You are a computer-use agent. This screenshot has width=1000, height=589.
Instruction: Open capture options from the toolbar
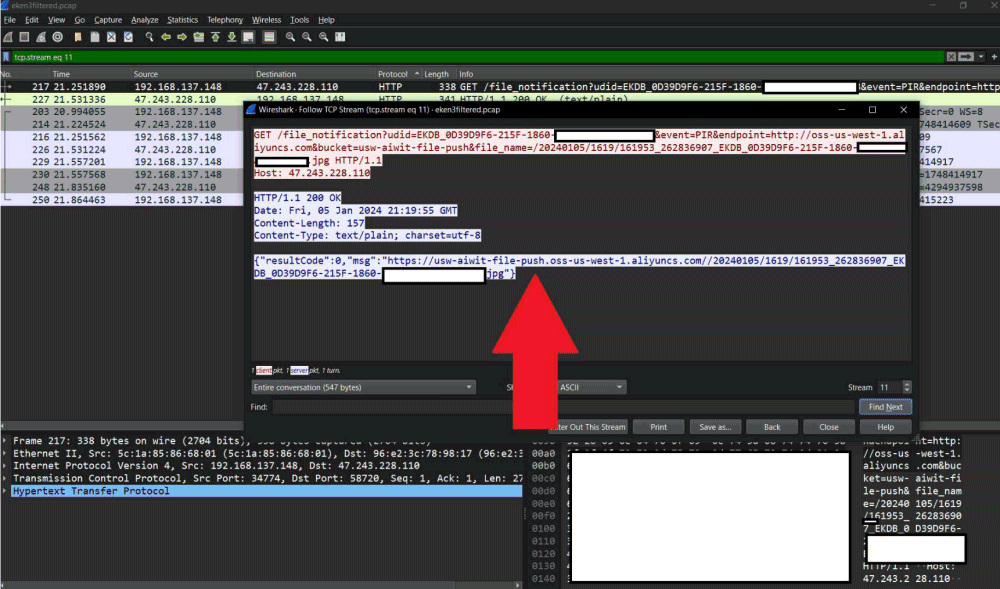pyautogui.click(x=57, y=37)
